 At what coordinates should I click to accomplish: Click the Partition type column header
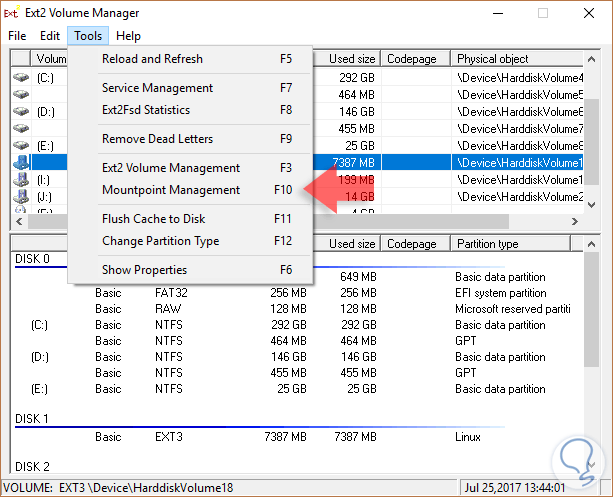click(x=511, y=244)
